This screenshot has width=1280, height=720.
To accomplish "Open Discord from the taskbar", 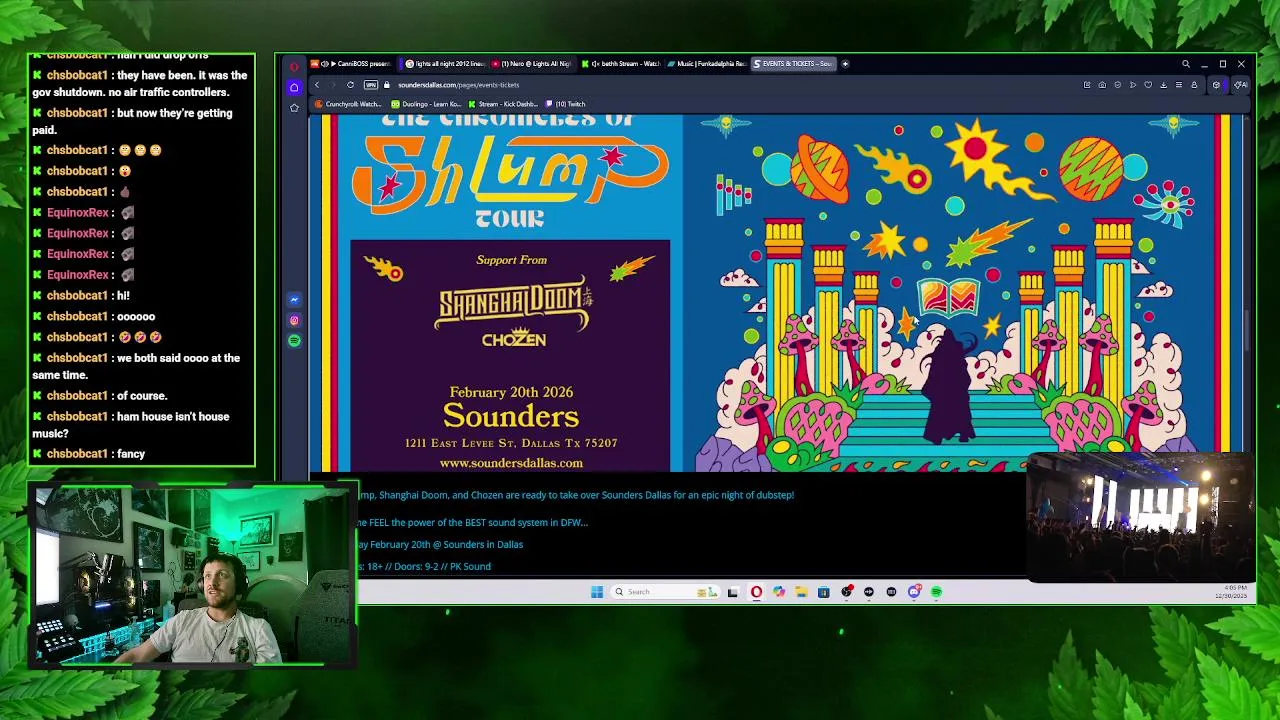I will pos(914,592).
